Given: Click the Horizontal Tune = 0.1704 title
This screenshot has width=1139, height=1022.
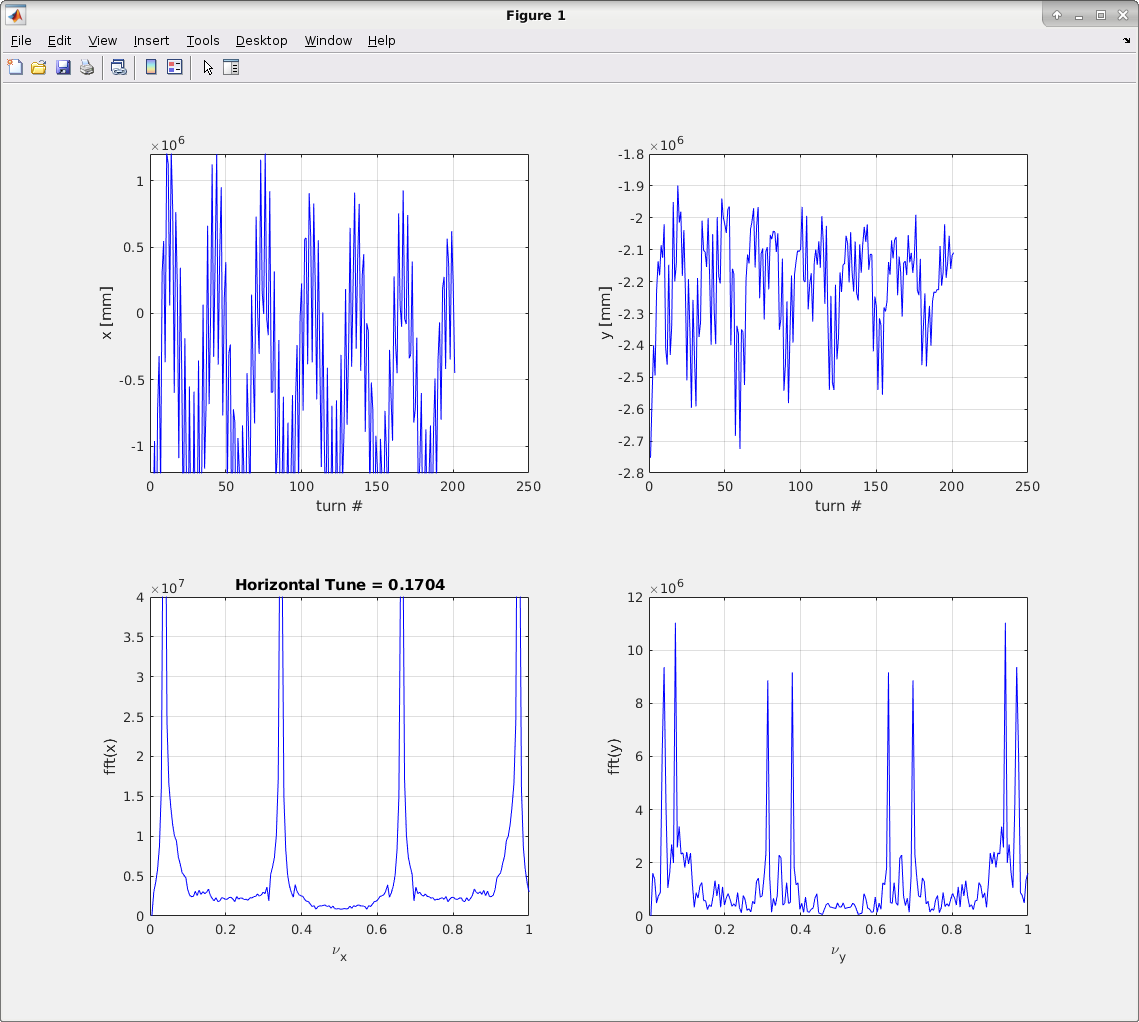Looking at the screenshot, I should 339,585.
